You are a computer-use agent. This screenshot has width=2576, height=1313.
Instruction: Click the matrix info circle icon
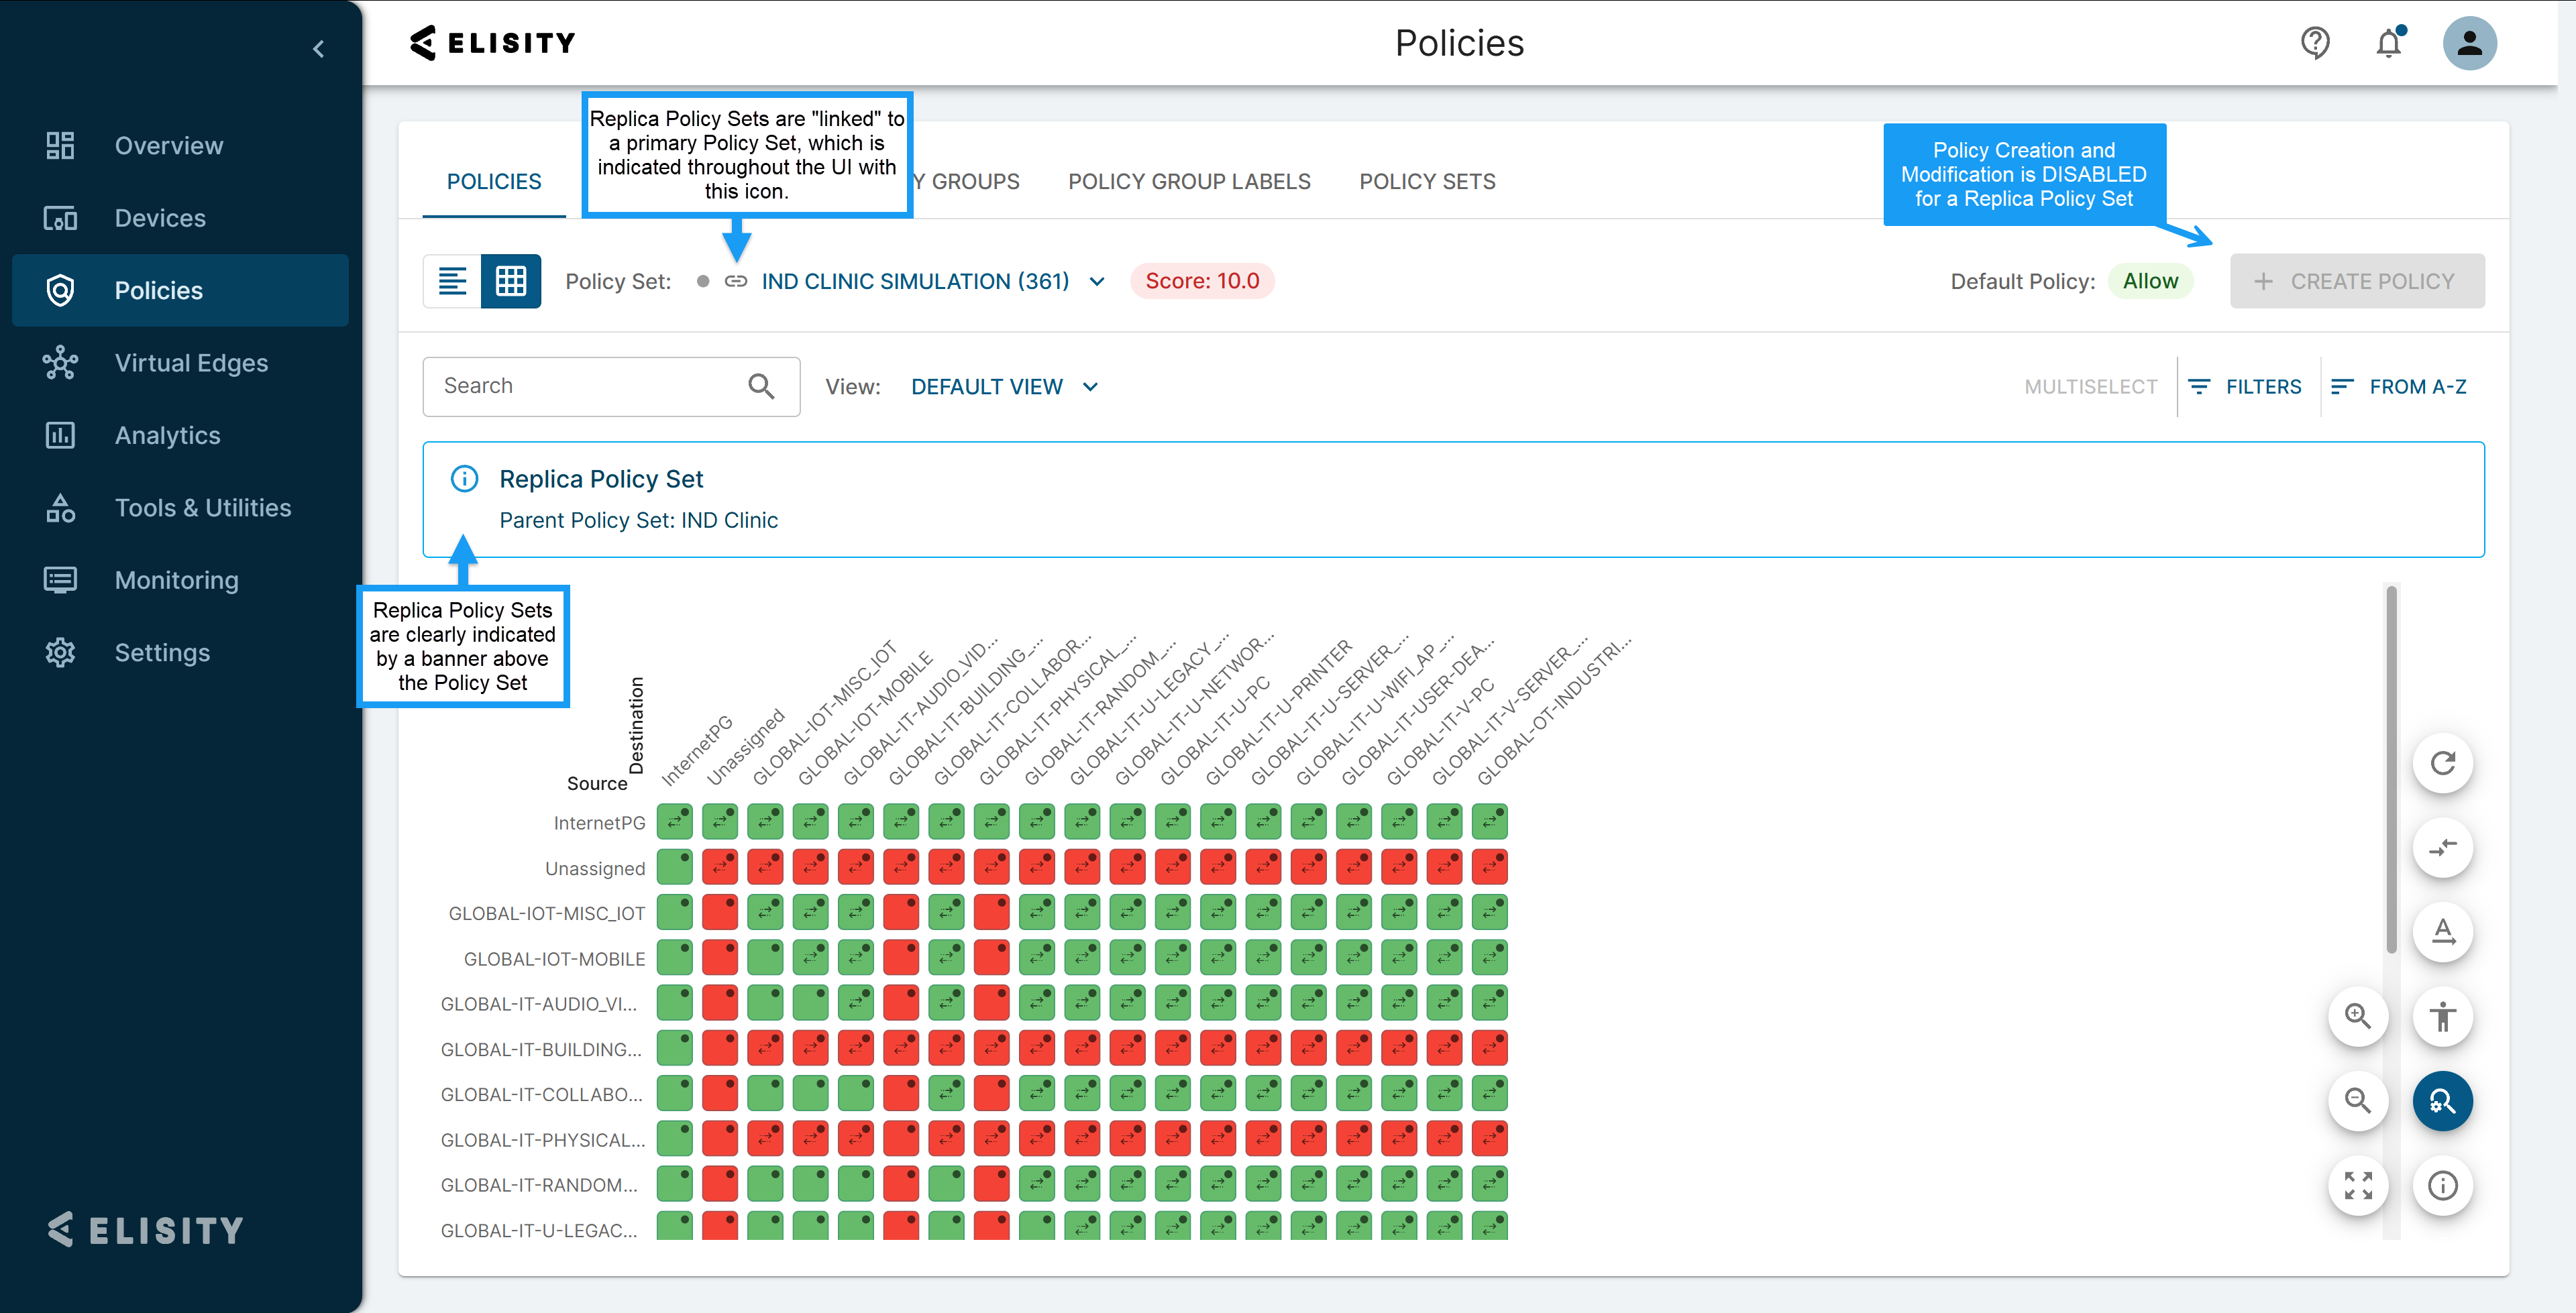(2442, 1185)
